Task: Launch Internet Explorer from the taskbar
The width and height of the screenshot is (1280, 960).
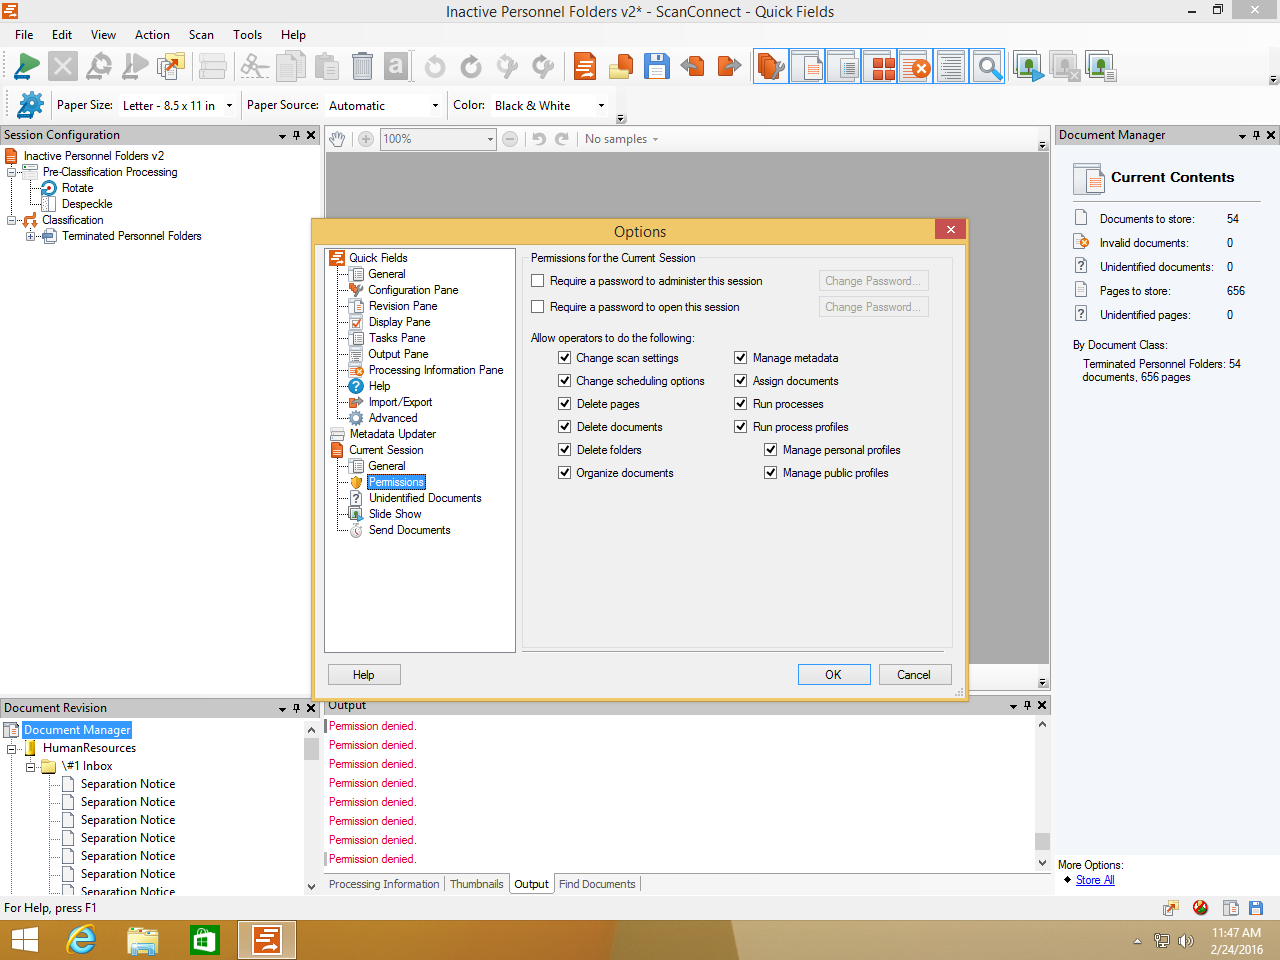Action: [81, 940]
